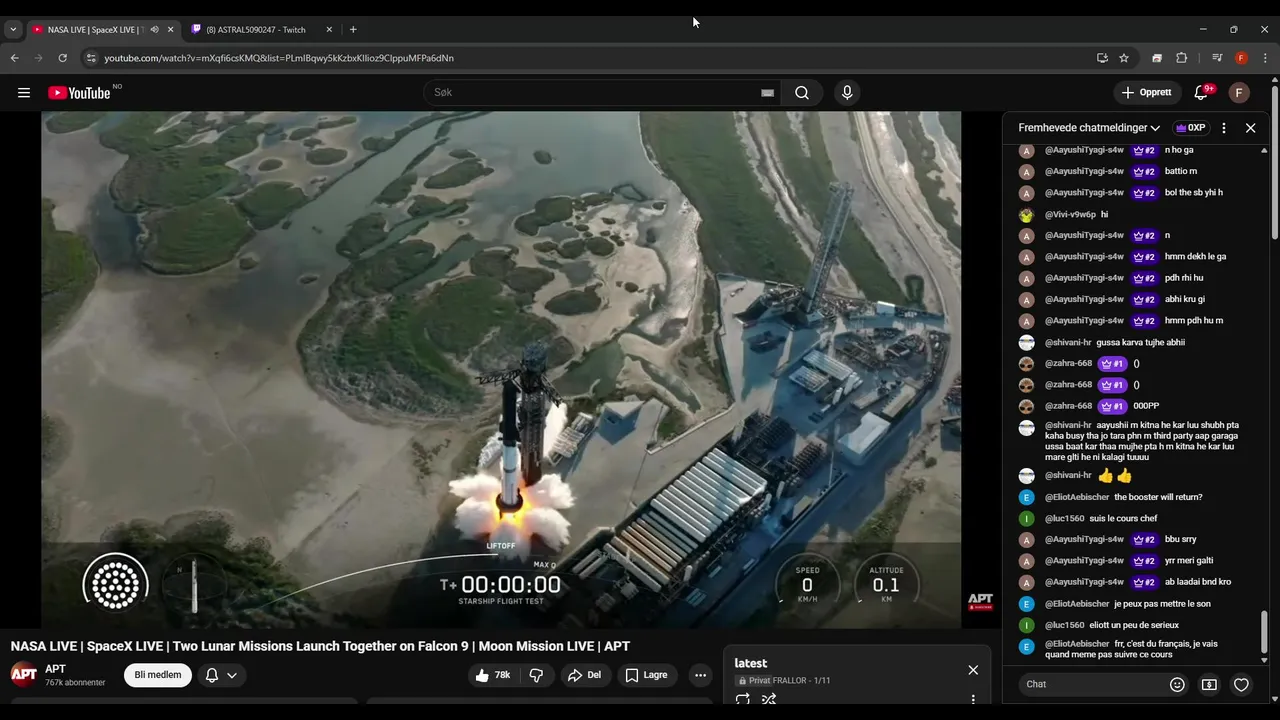Open the browser extensions puzzle icon

1181,58
